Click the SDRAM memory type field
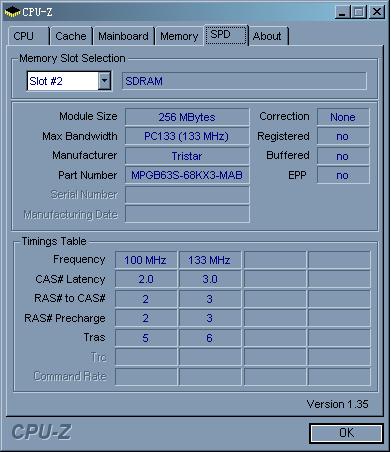Viewport: 391px width, 452px height. pyautogui.click(x=244, y=81)
